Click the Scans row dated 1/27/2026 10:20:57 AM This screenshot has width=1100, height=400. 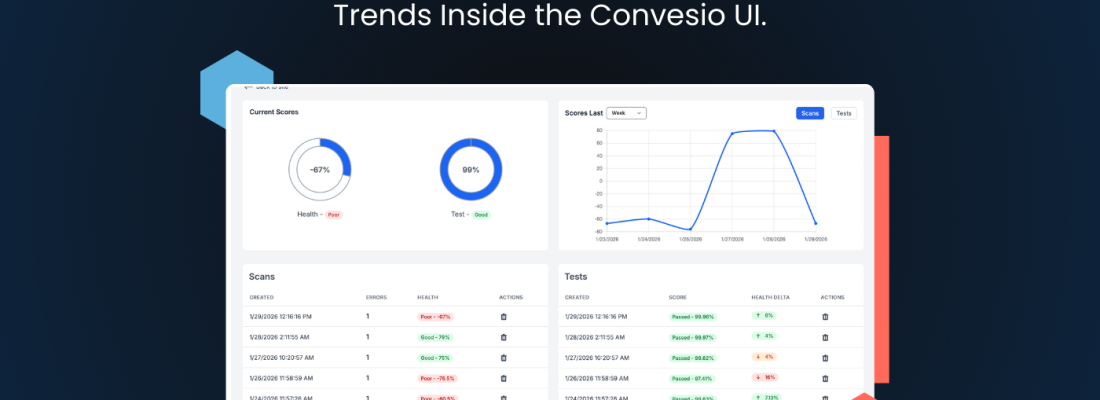[395, 358]
